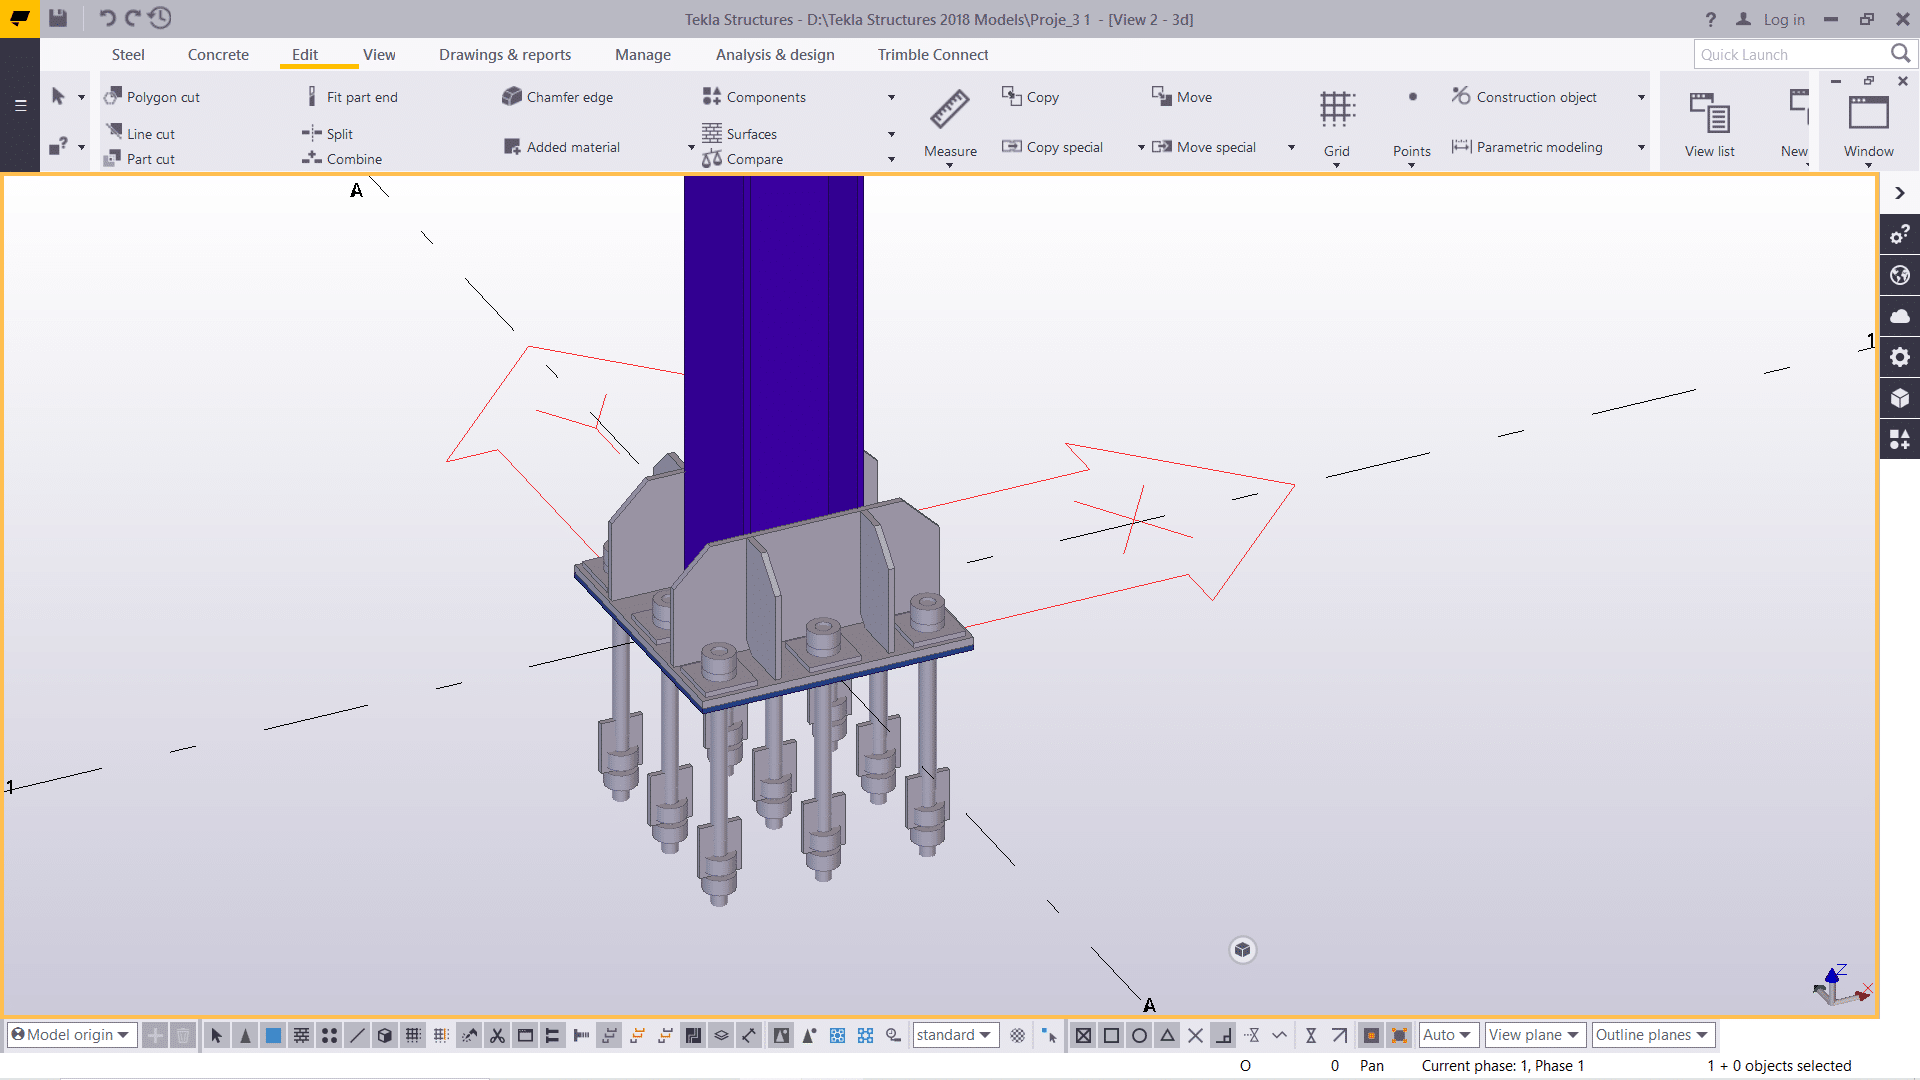This screenshot has width=1920, height=1080.
Task: Expand the View plane dropdown
Action: click(1534, 1035)
